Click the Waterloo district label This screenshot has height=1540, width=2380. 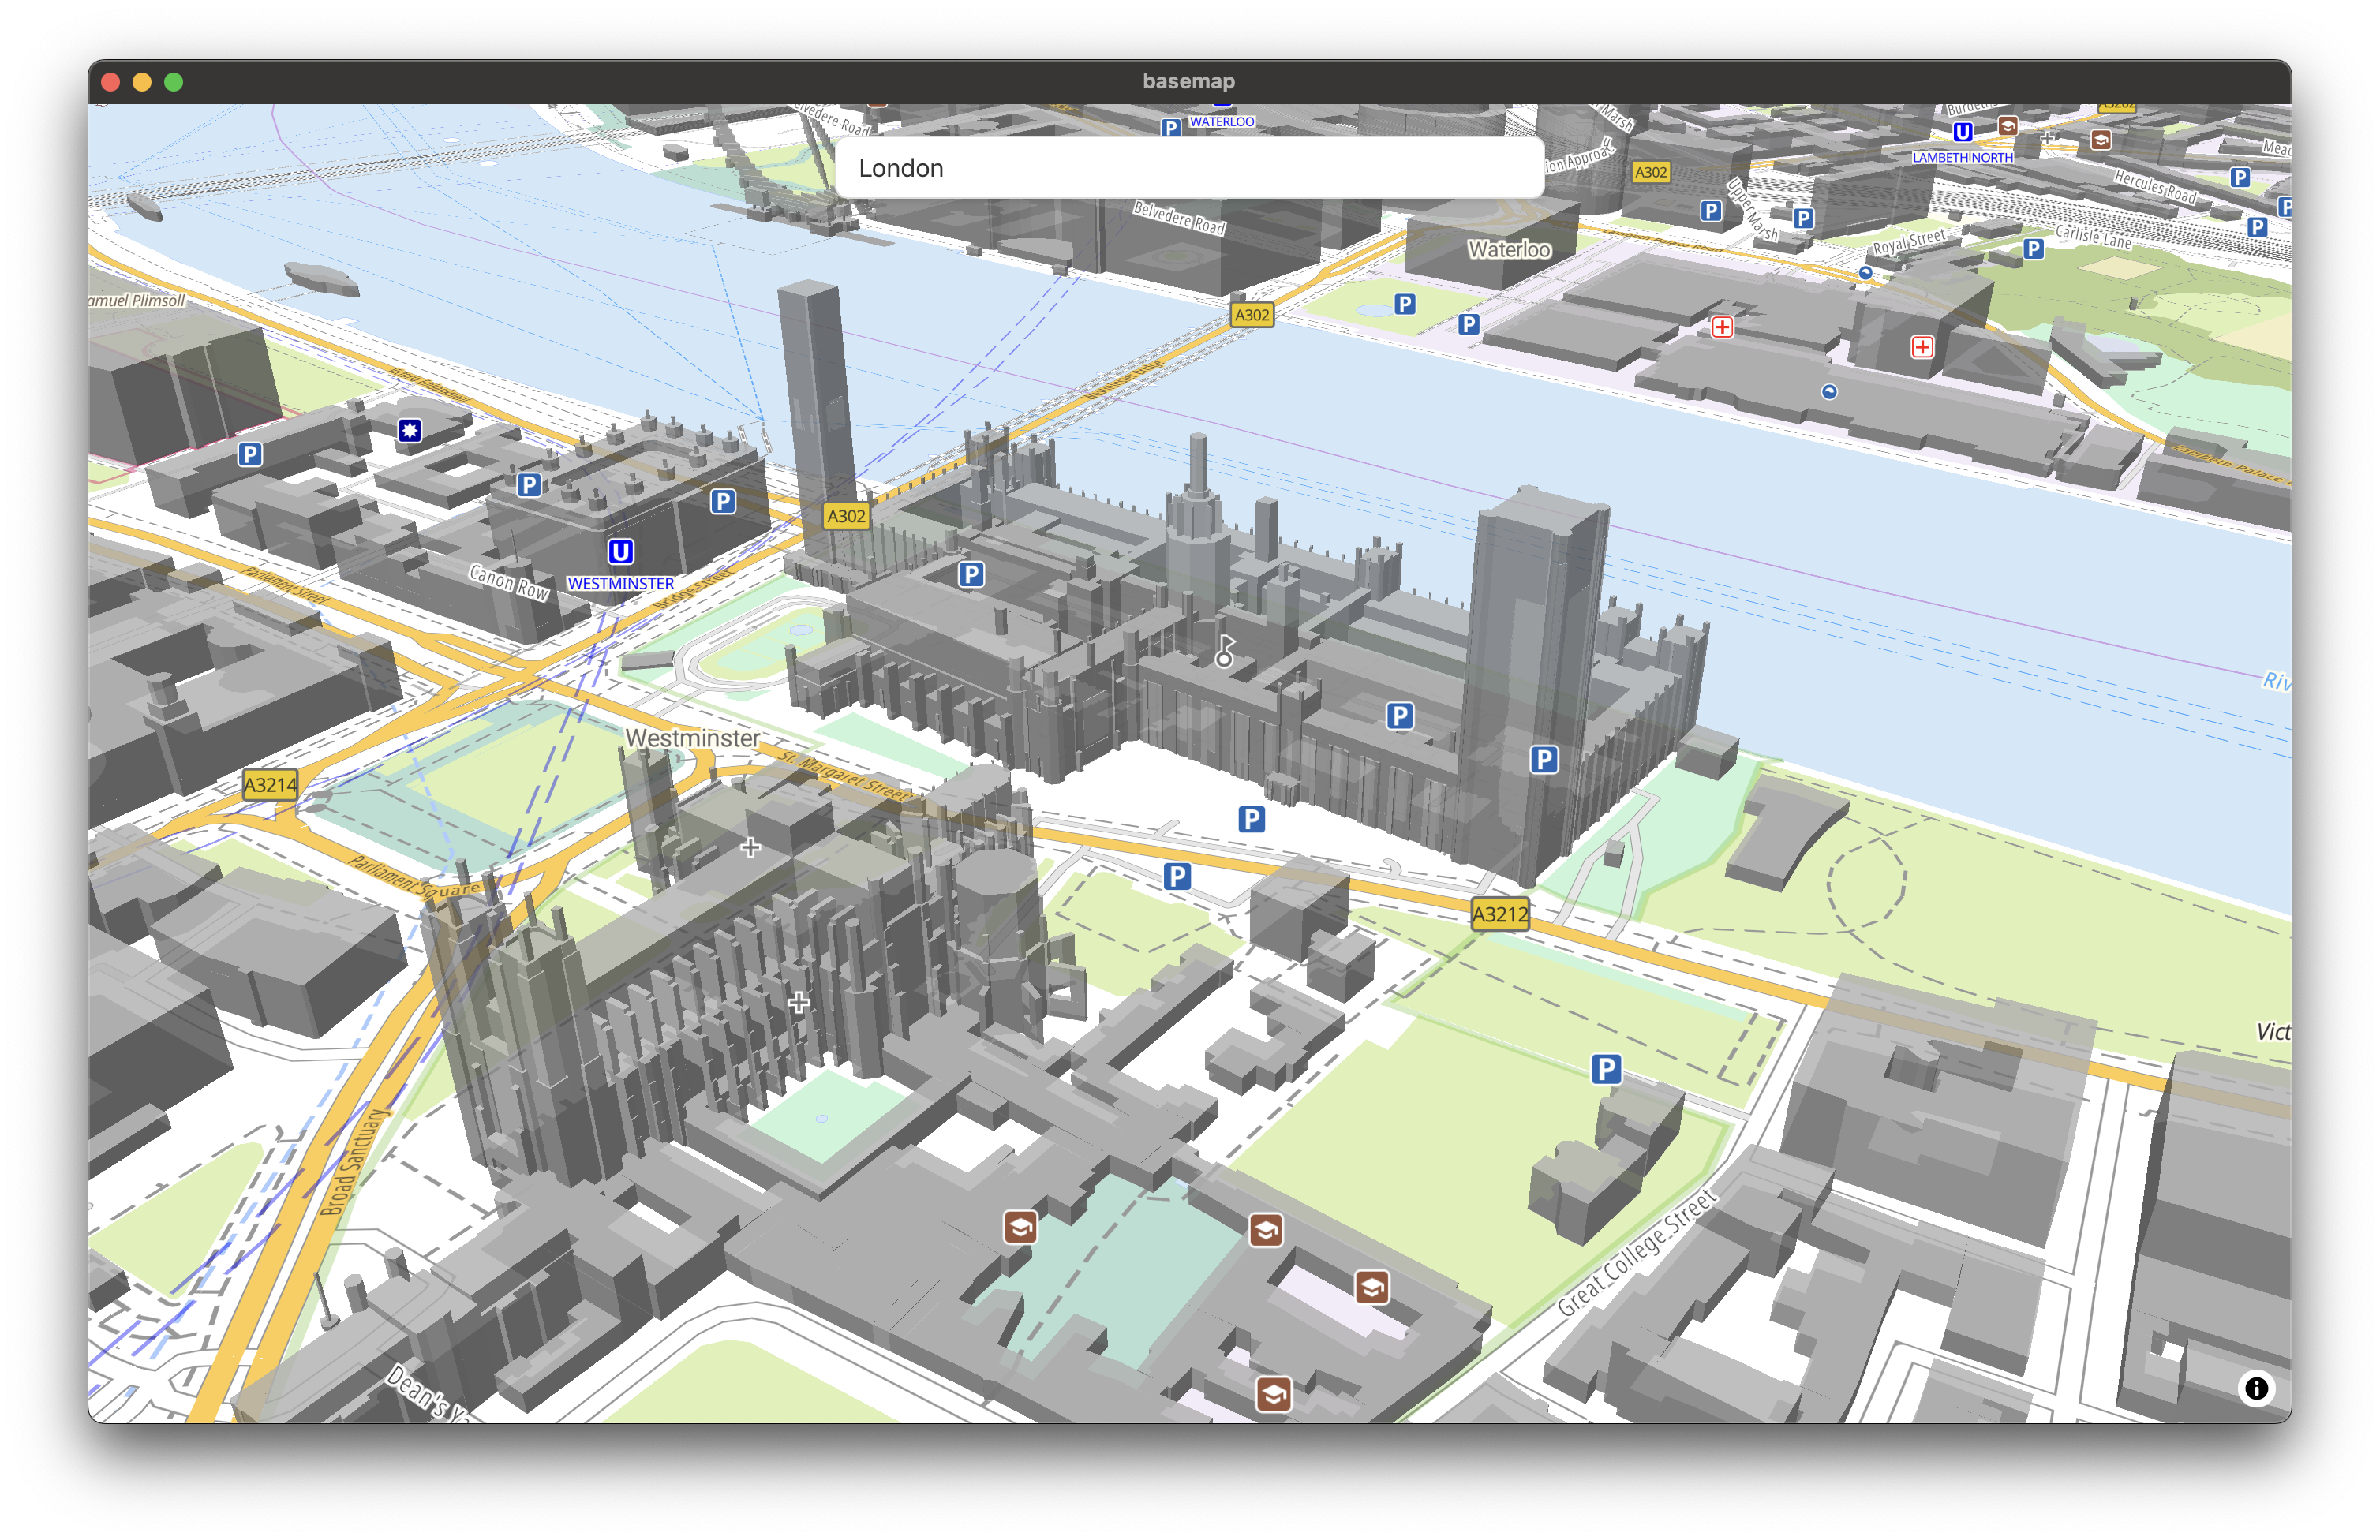click(1509, 249)
